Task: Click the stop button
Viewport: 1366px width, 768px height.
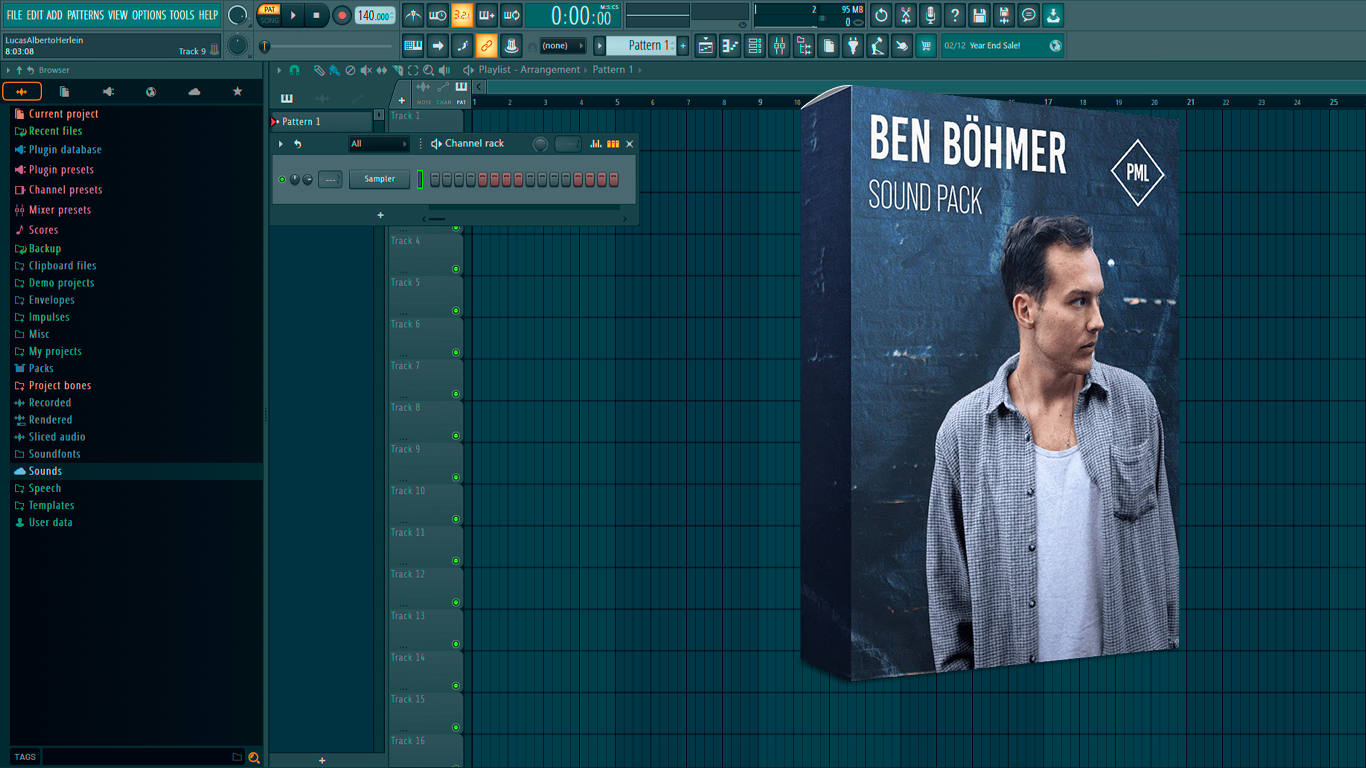Action: (x=317, y=15)
